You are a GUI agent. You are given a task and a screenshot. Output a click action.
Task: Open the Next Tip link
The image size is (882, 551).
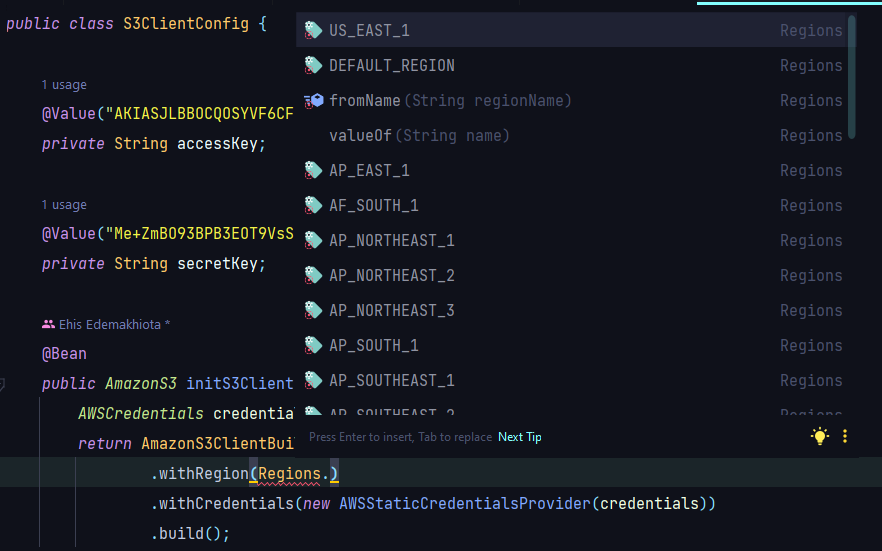click(x=520, y=437)
